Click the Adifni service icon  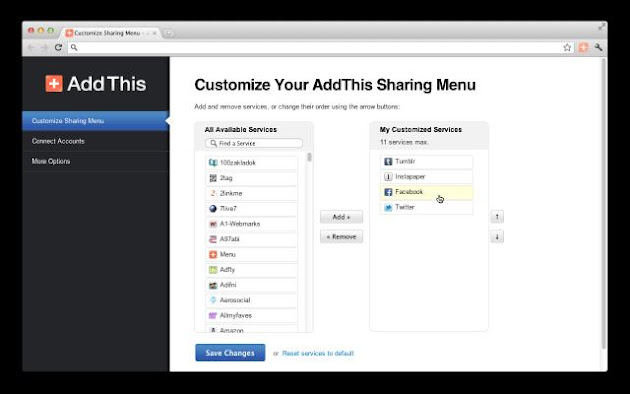tap(213, 285)
